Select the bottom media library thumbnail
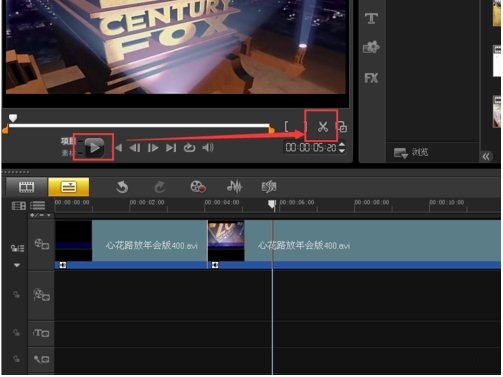Image resolution: width=503 pixels, height=377 pixels. [497, 112]
